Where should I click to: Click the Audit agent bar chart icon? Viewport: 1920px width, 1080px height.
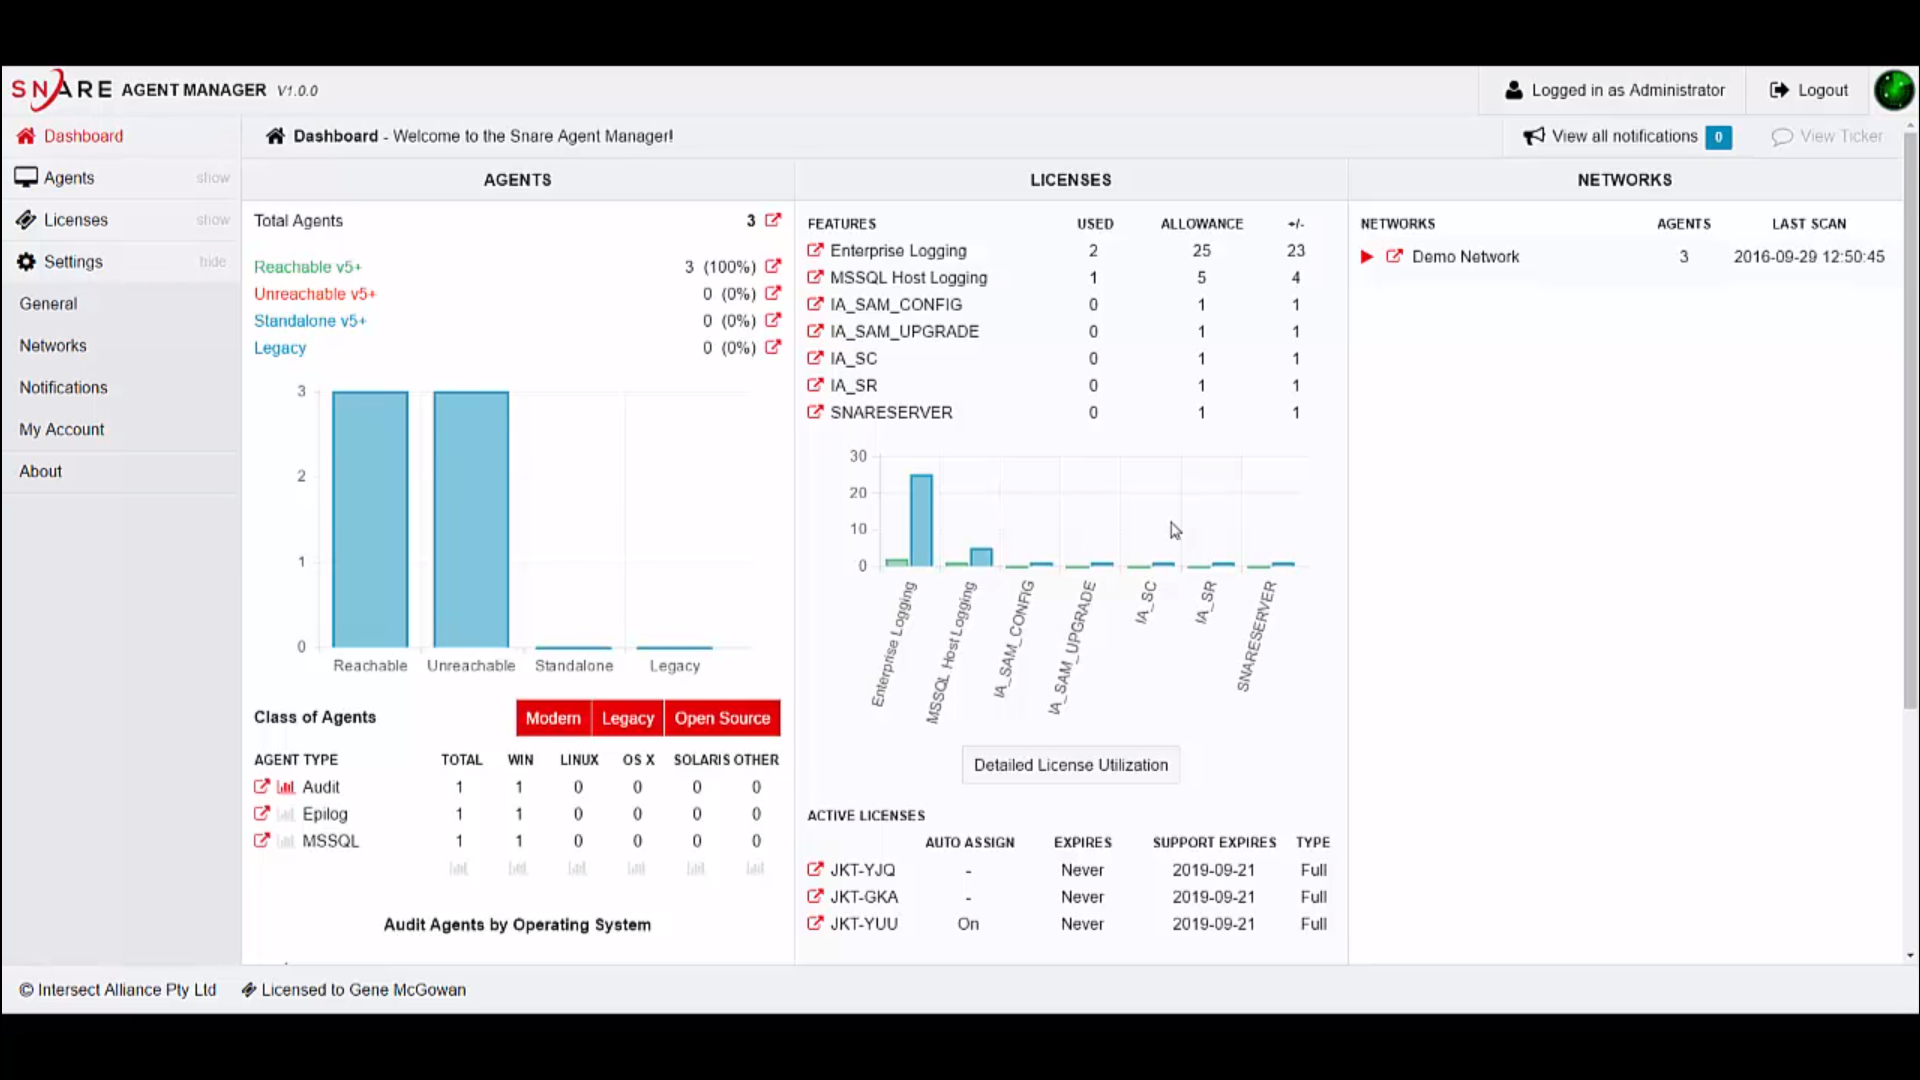click(x=286, y=787)
